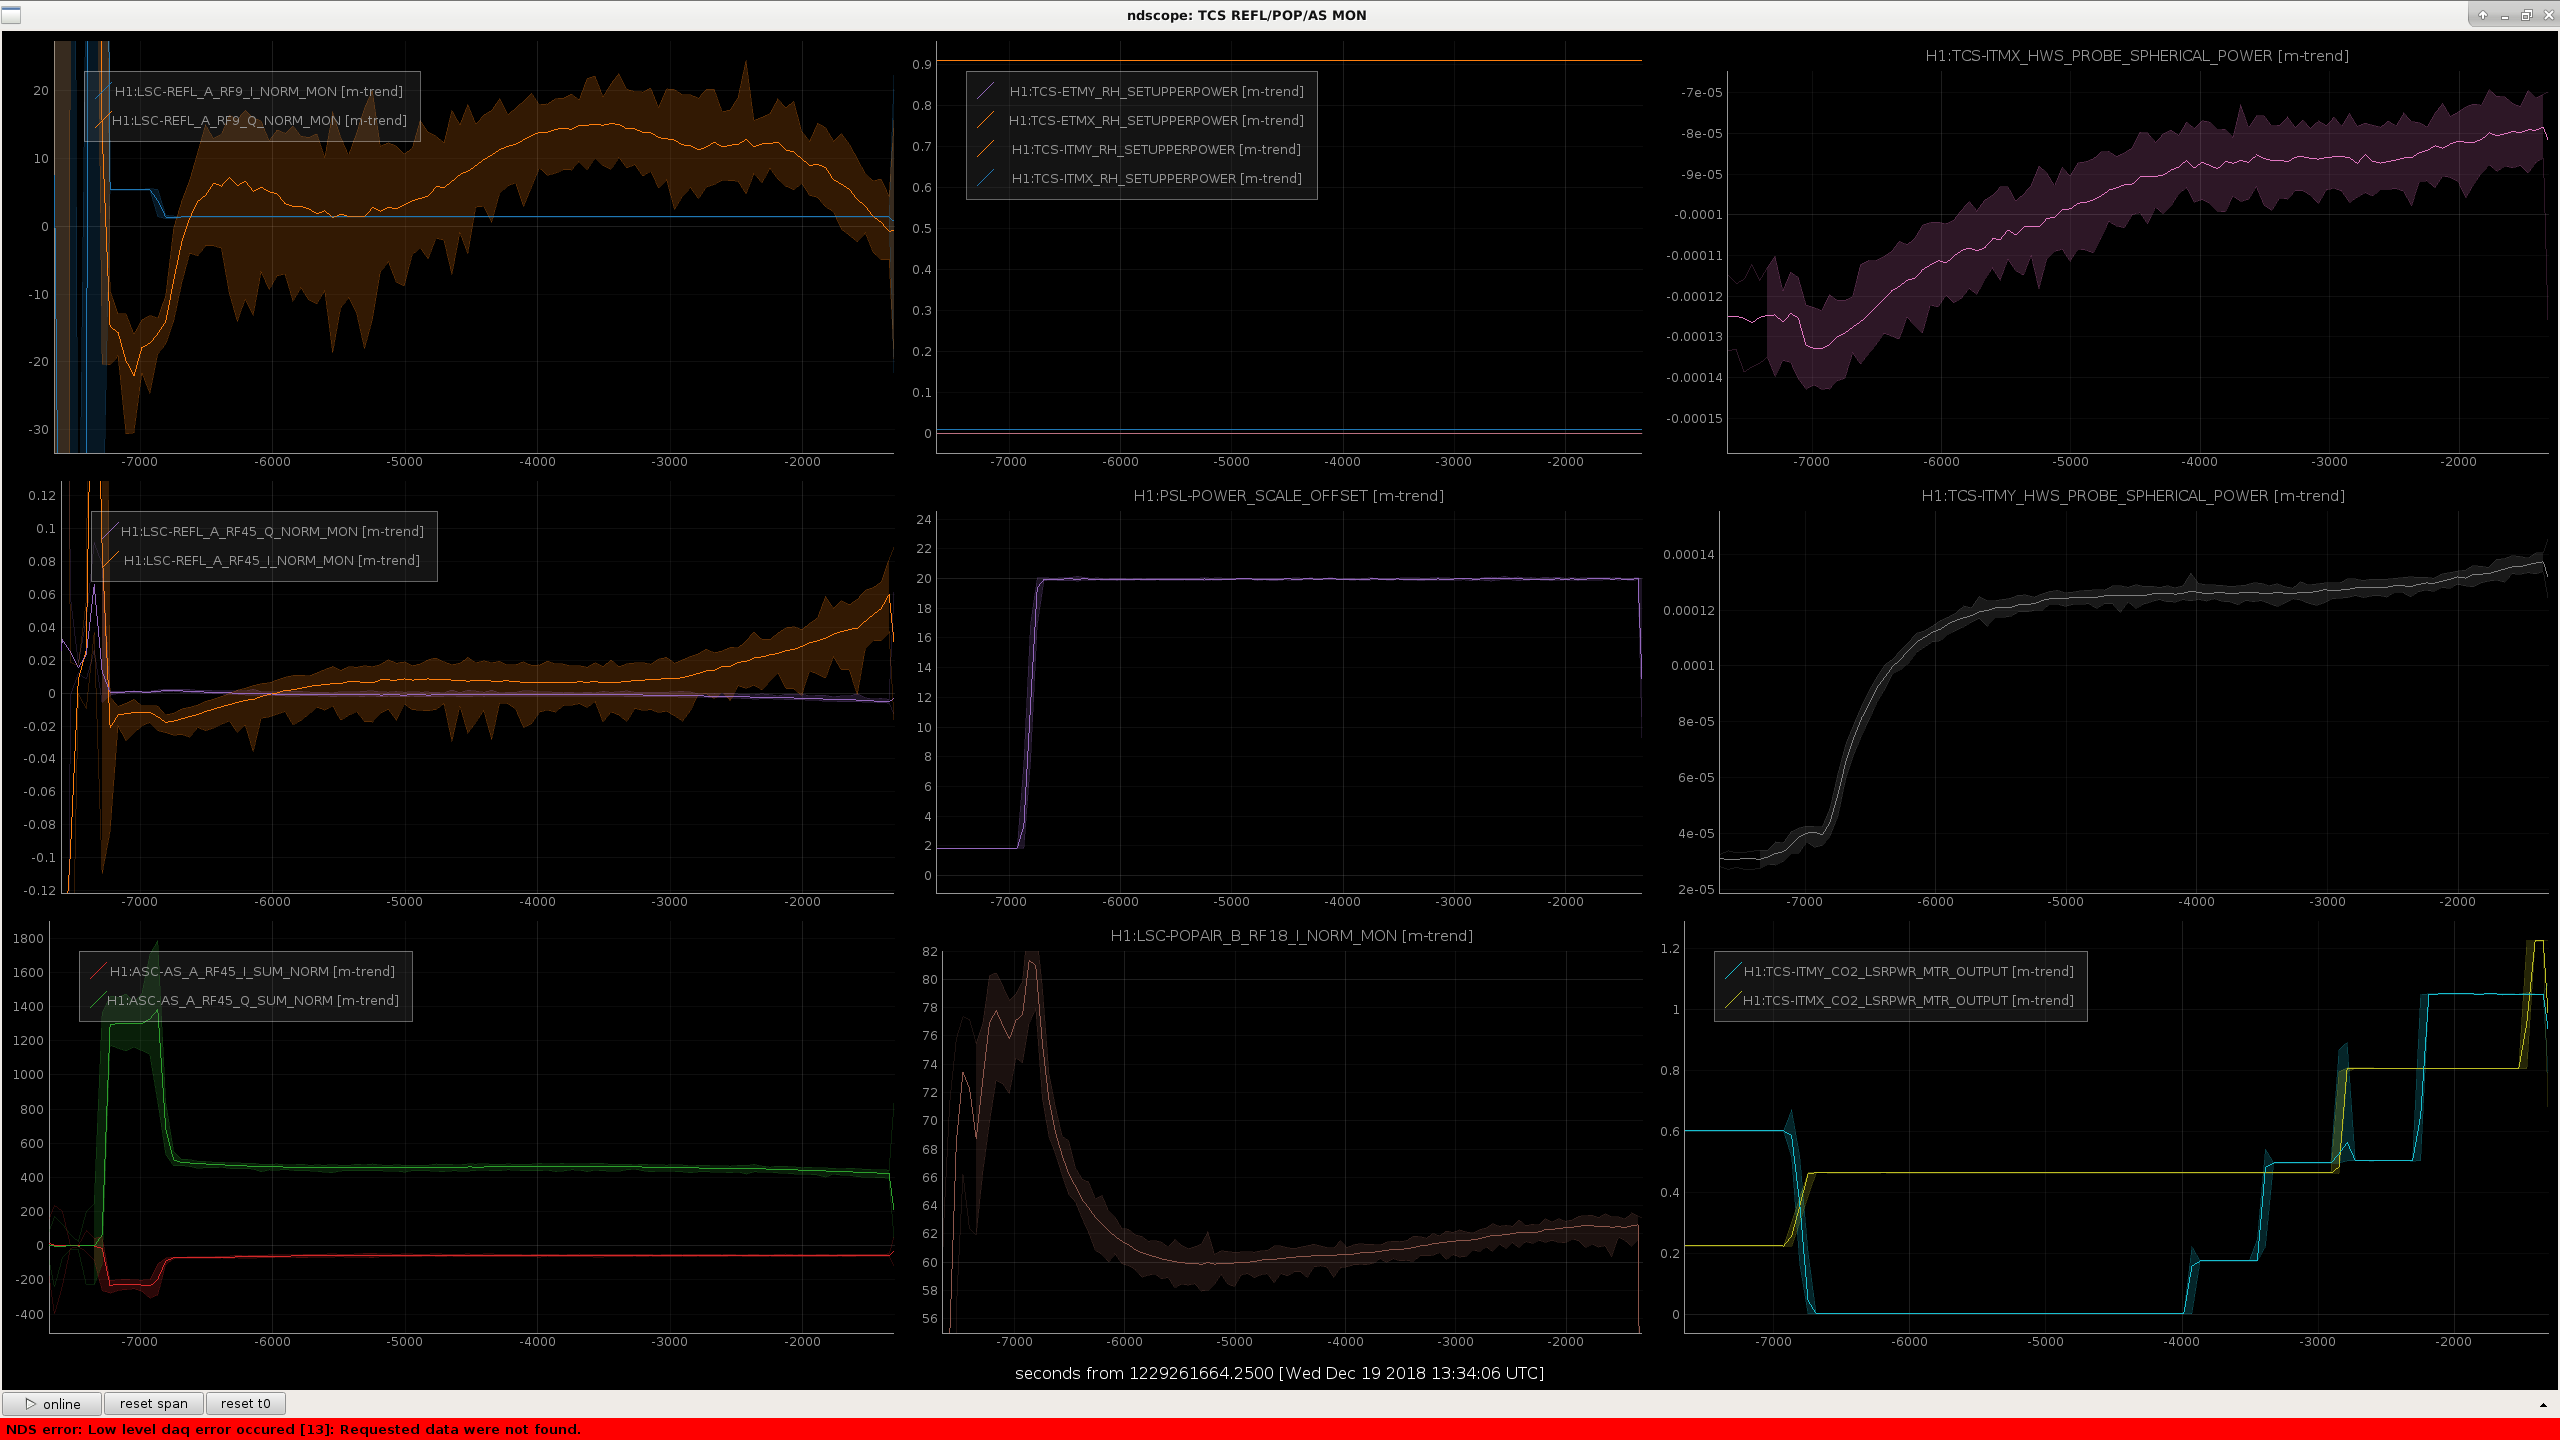This screenshot has height=1440, width=2560.
Task: Click the y-axis tick value -0.00015
Action: tap(1694, 419)
